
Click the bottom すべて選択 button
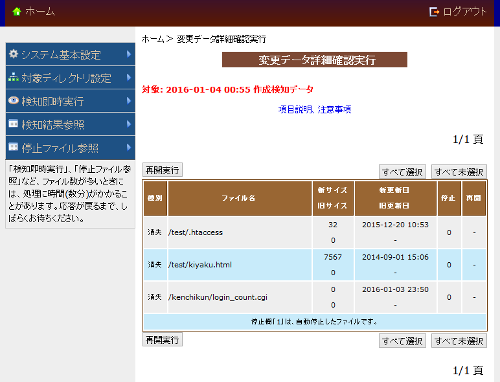[402, 341]
